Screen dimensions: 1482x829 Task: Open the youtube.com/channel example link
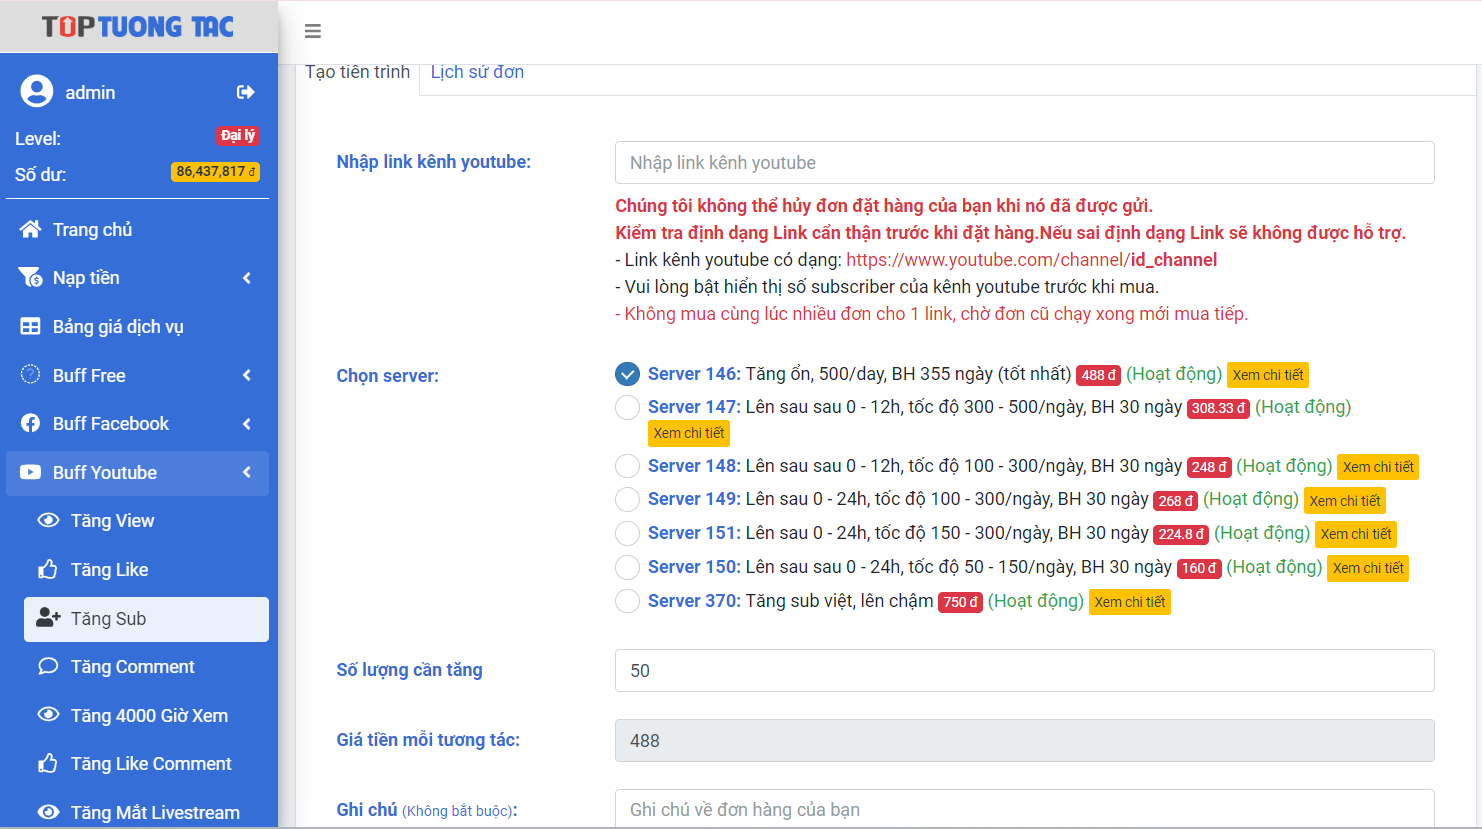coord(1032,260)
